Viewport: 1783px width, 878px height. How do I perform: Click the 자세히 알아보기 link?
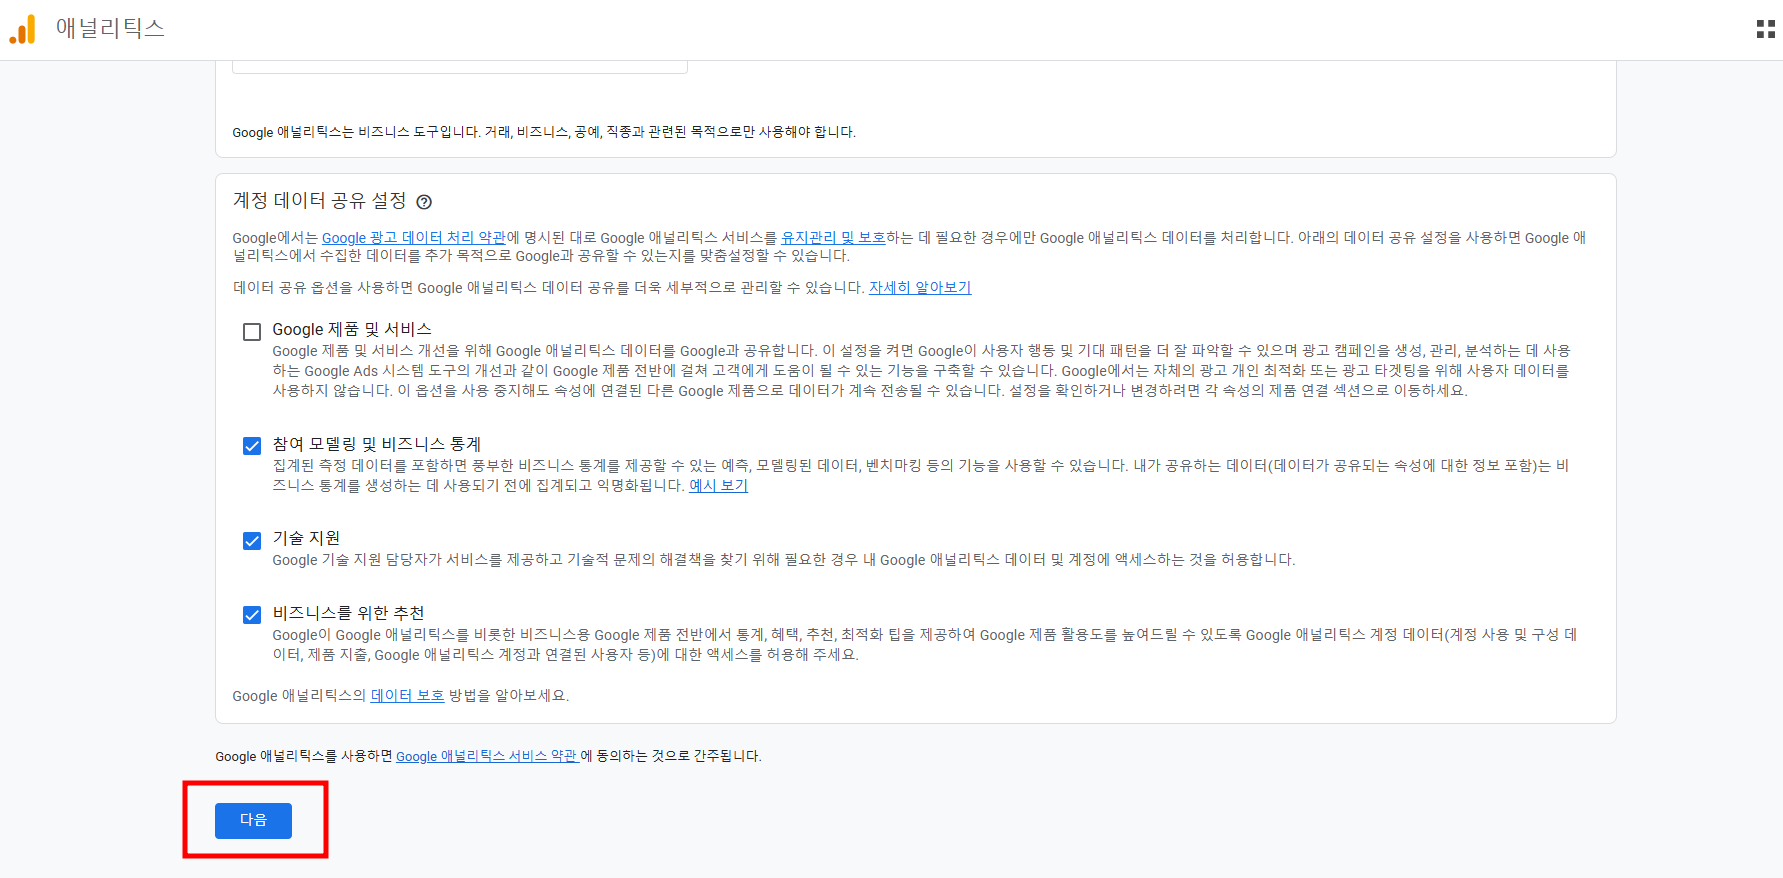click(x=920, y=288)
